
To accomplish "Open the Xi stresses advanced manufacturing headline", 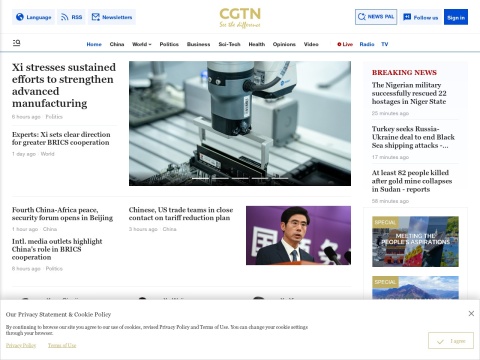I will 64,85.
